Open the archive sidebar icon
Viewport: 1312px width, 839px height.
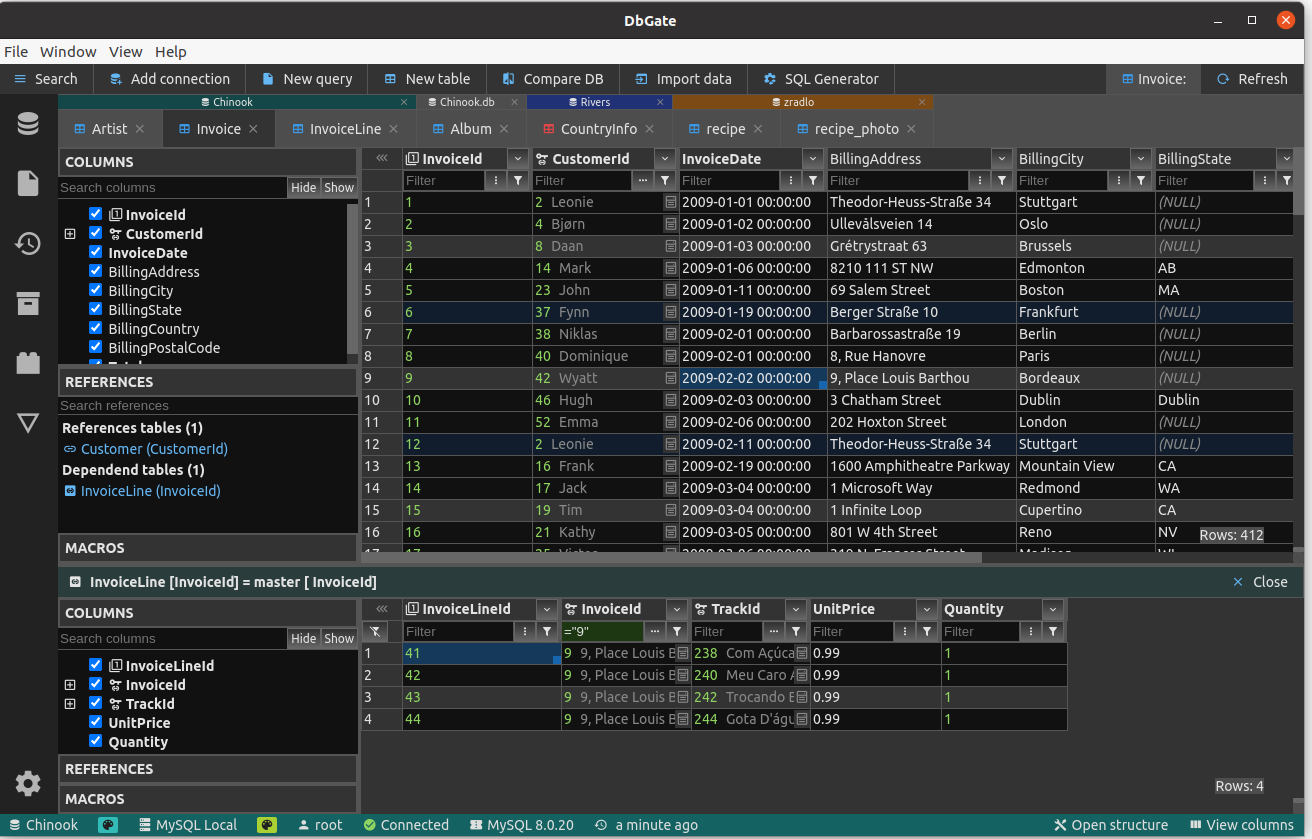28,303
